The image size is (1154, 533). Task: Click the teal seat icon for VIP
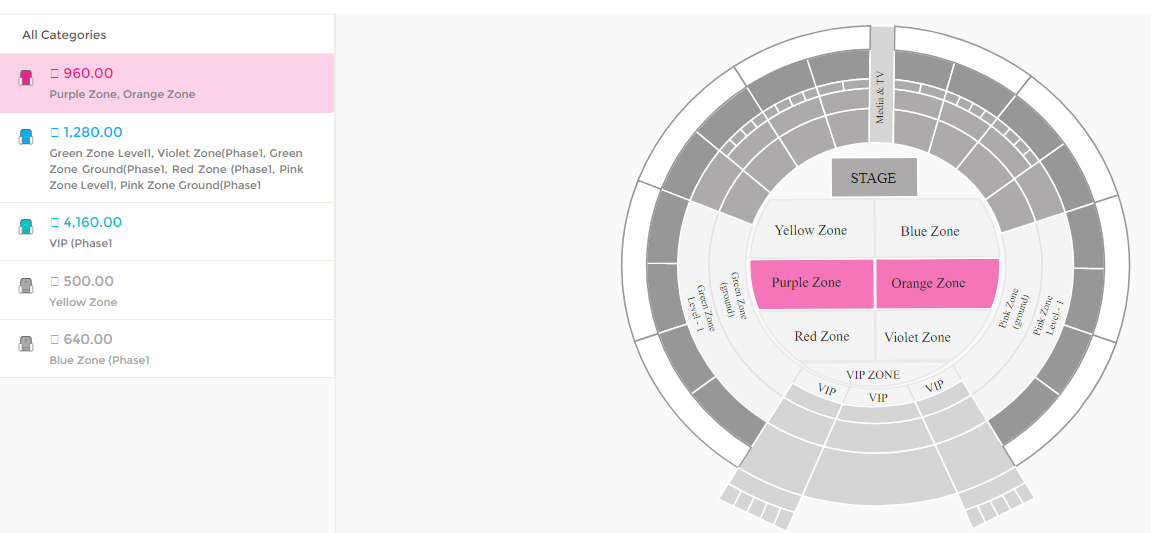click(26, 227)
